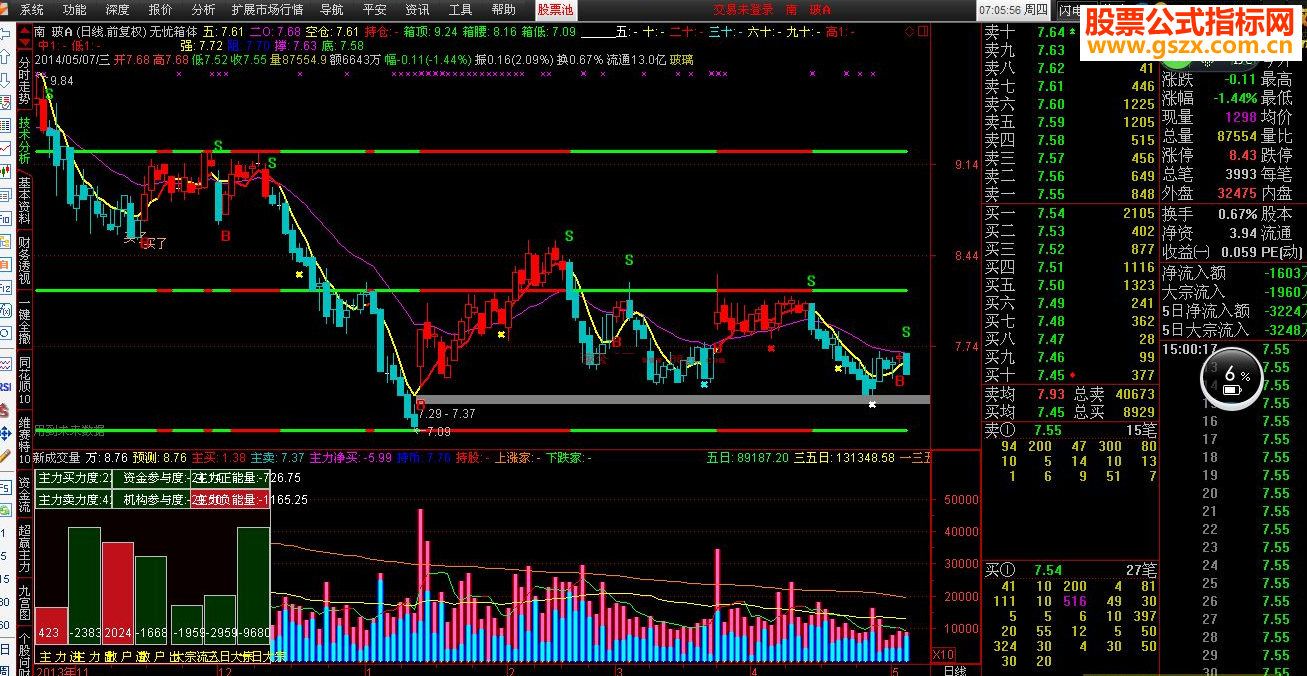Select the 买一 7.54 order book row
The height and width of the screenshot is (676, 1307).
[x=1069, y=213]
